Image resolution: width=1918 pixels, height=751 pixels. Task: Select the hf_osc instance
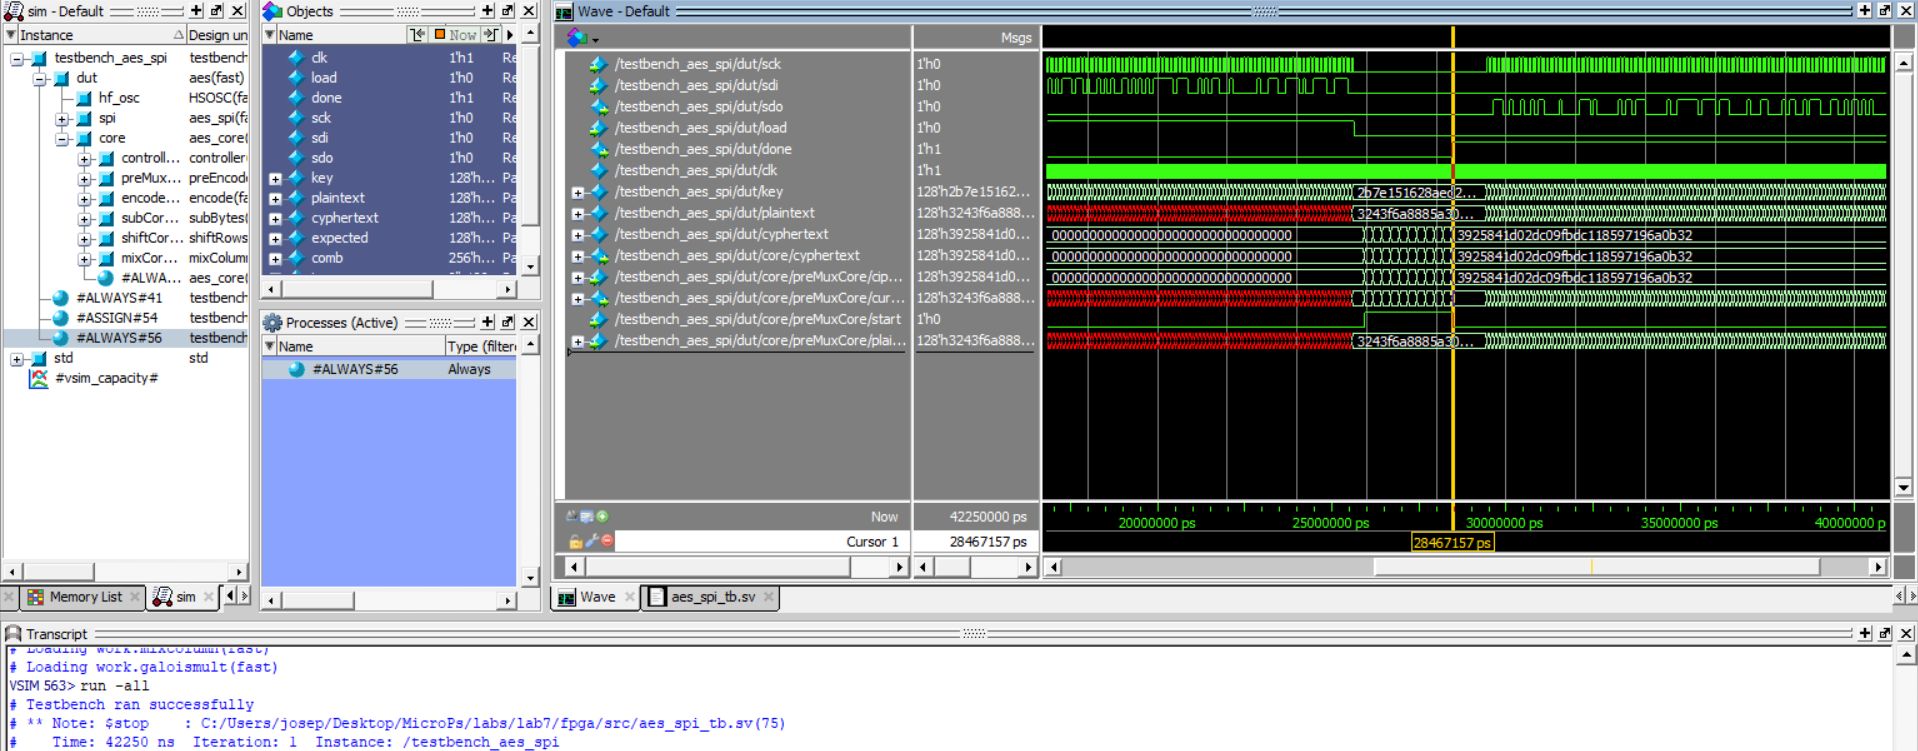click(x=119, y=98)
